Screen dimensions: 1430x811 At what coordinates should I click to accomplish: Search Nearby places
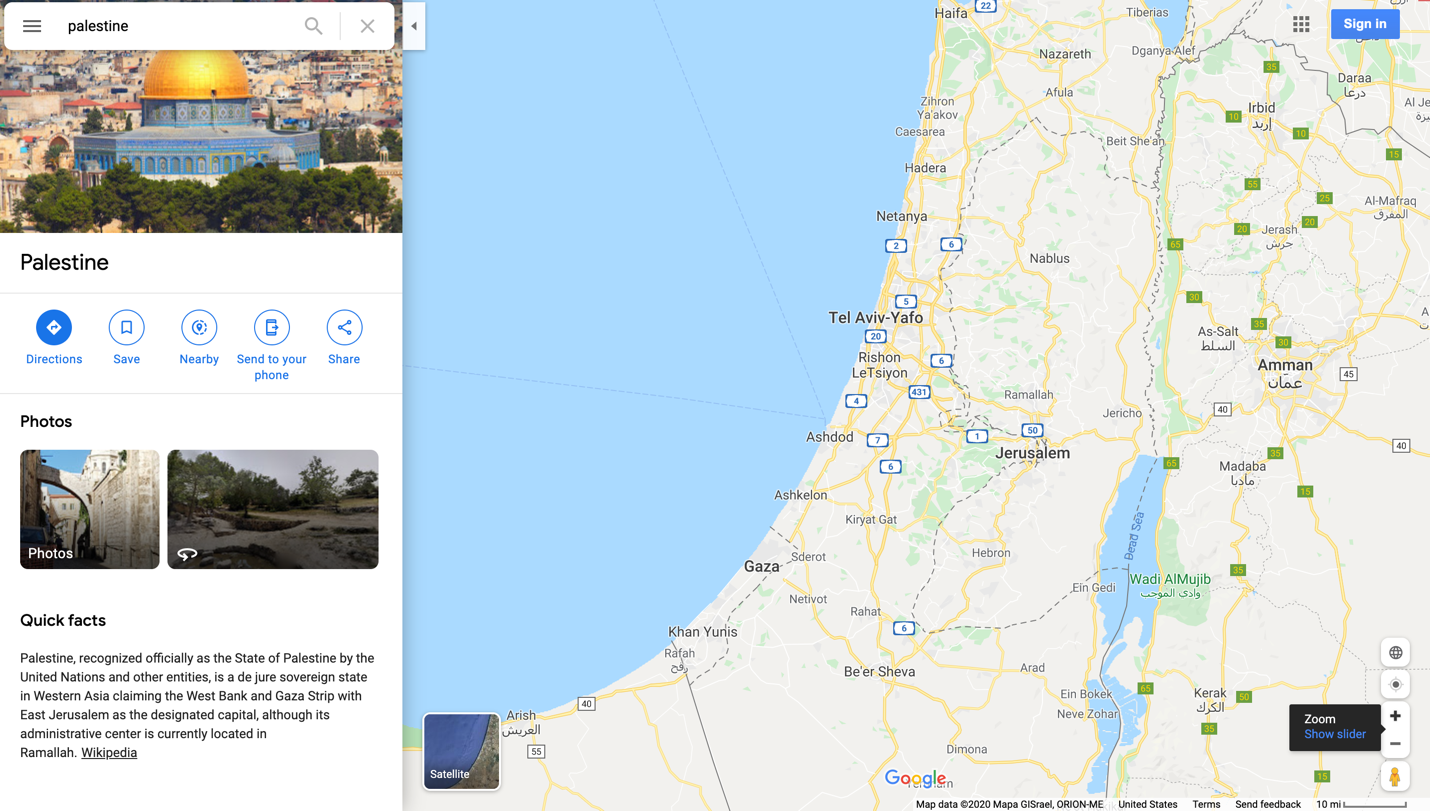199,339
